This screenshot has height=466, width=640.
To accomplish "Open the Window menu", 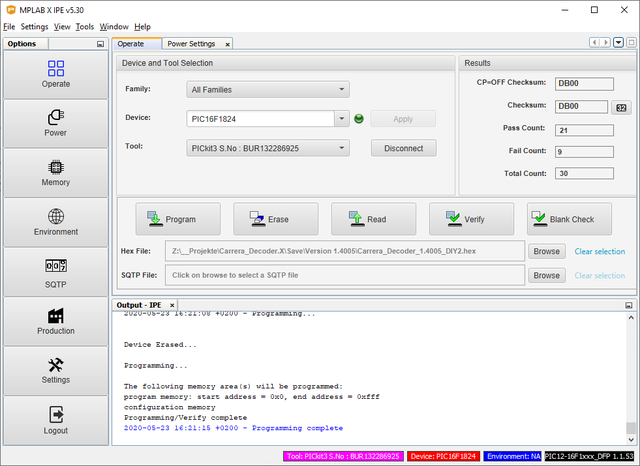I will (114, 27).
